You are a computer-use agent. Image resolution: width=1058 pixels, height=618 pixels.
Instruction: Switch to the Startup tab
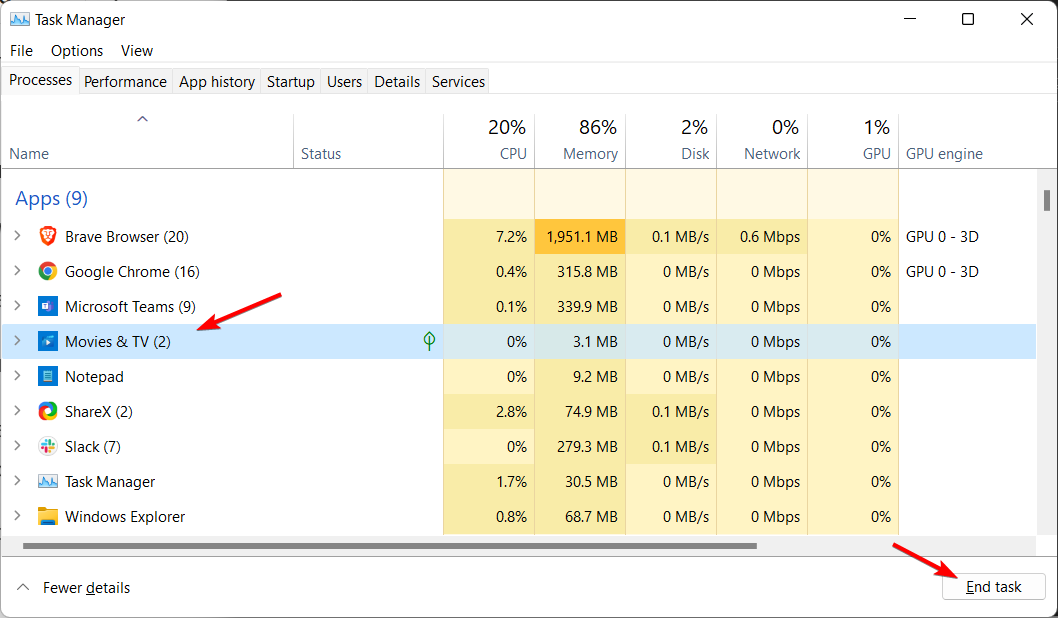(x=291, y=82)
